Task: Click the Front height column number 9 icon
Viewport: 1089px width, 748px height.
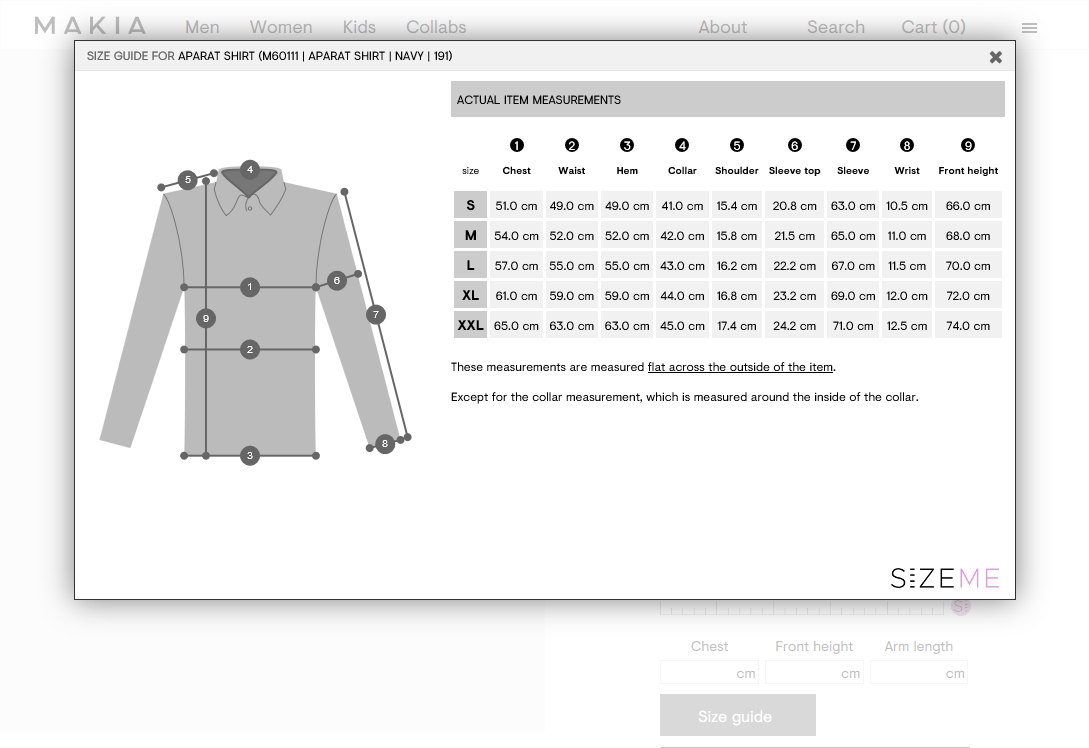Action: (967, 145)
